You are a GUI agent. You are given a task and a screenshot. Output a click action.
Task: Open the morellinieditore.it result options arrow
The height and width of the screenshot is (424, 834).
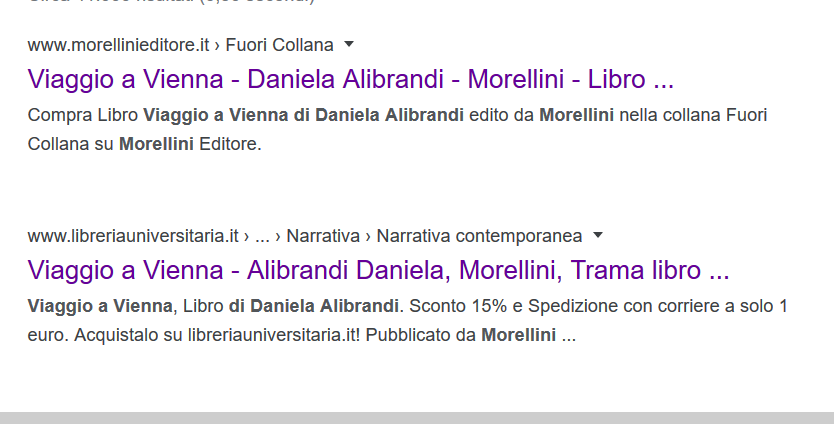349,44
